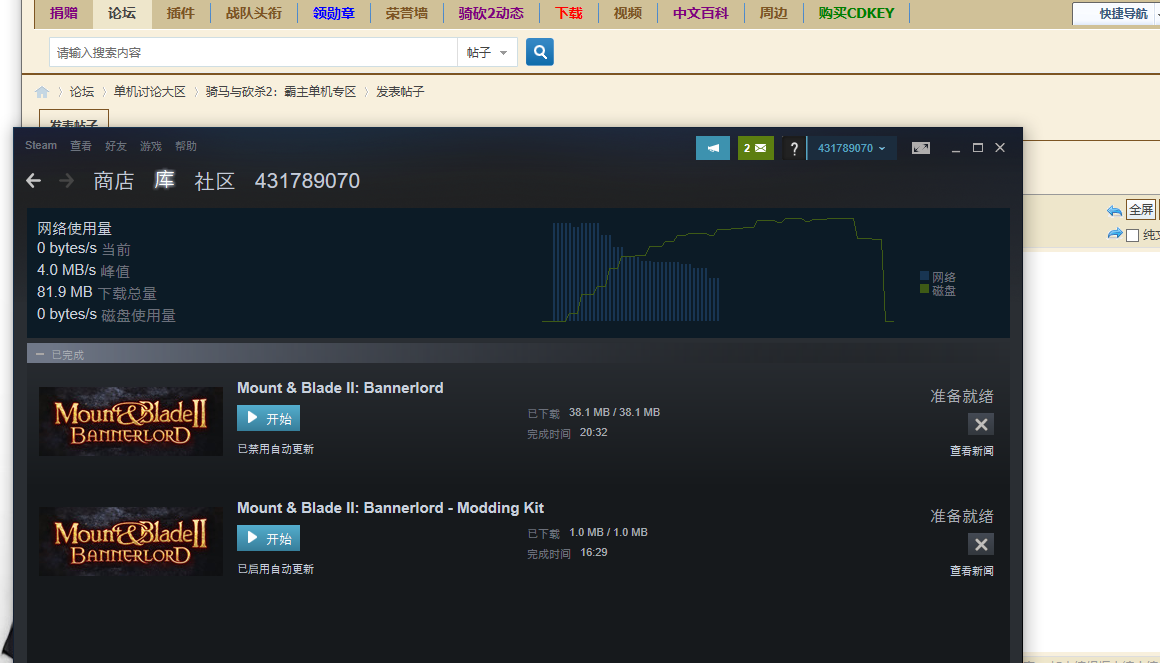The image size is (1160, 663).
Task: Open the 荣誉墙 forum nav tab
Action: [407, 13]
